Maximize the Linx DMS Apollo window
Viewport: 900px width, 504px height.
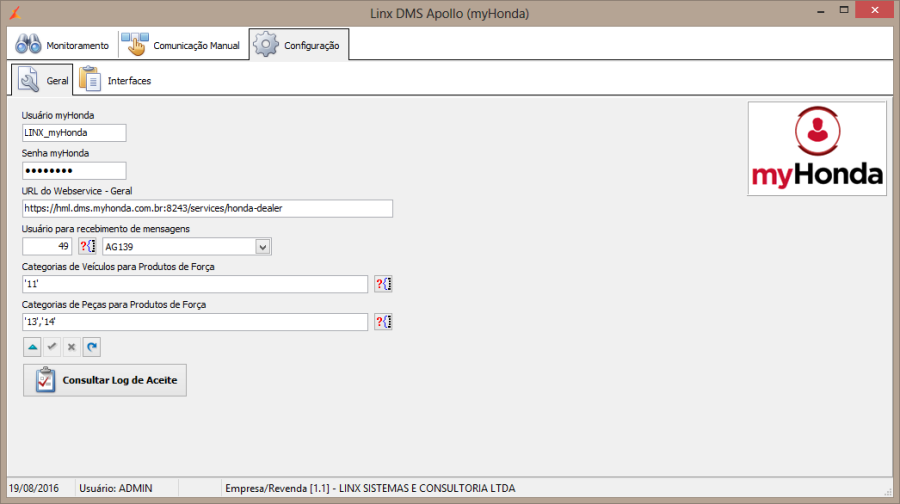click(x=844, y=10)
